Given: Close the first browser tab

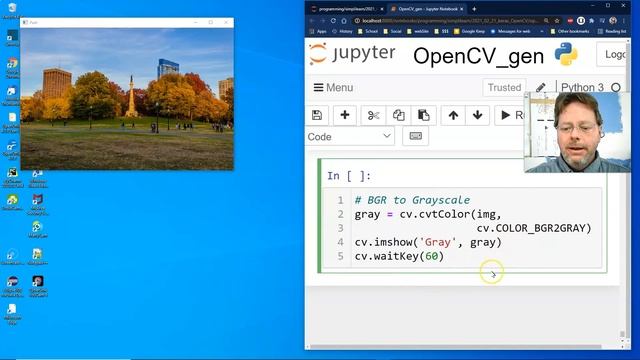Looking at the screenshot, I should (382, 9).
